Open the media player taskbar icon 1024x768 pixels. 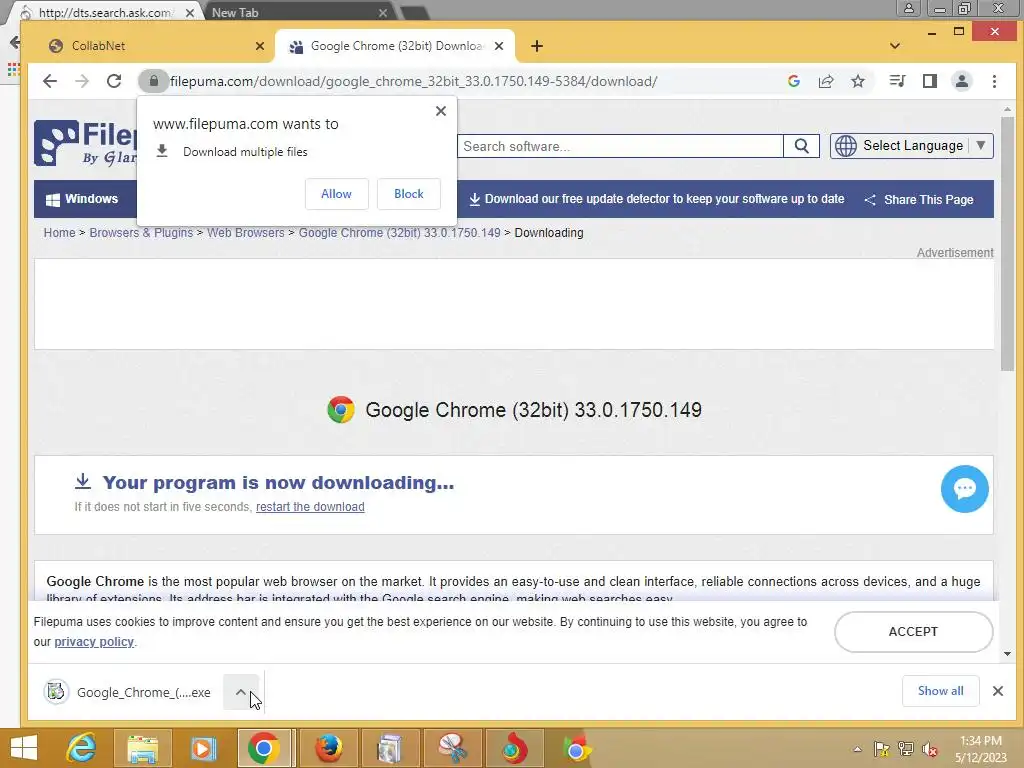point(203,748)
